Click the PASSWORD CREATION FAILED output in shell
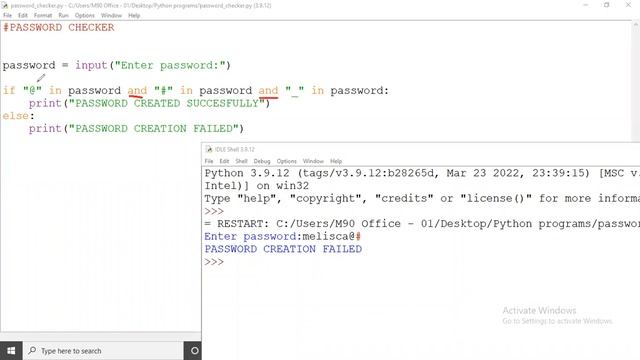640x360 pixels. [x=283, y=249]
